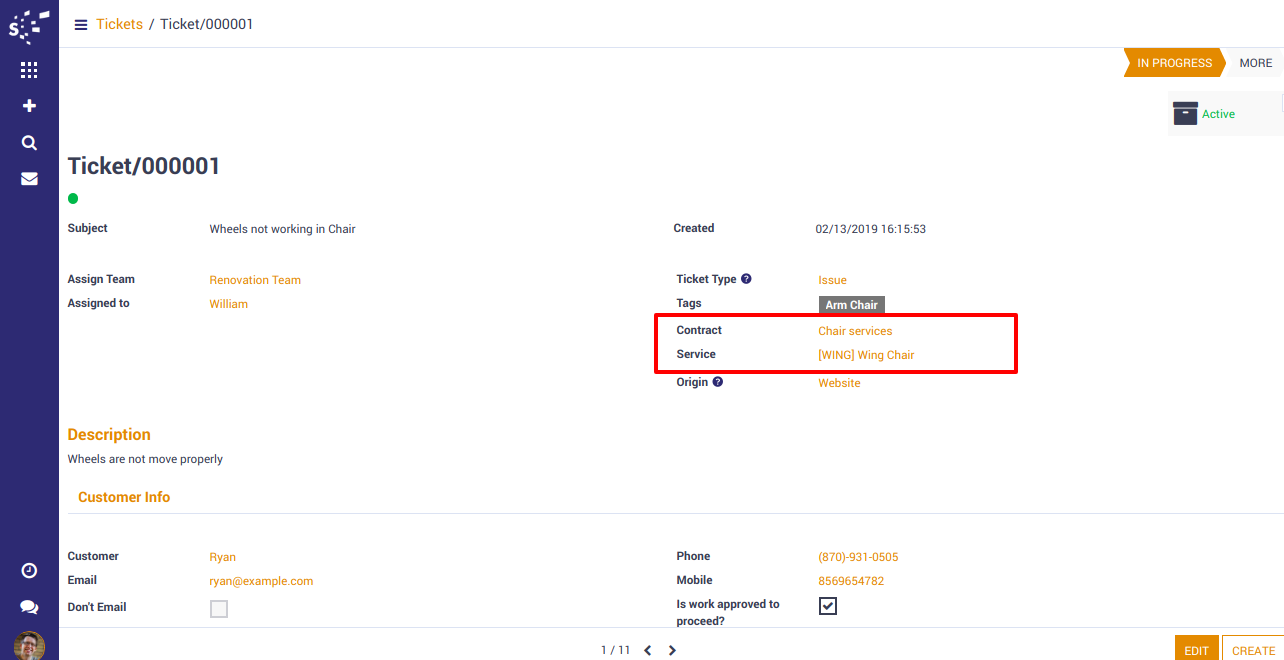Uncheck Is work approved to proceed

[828, 606]
